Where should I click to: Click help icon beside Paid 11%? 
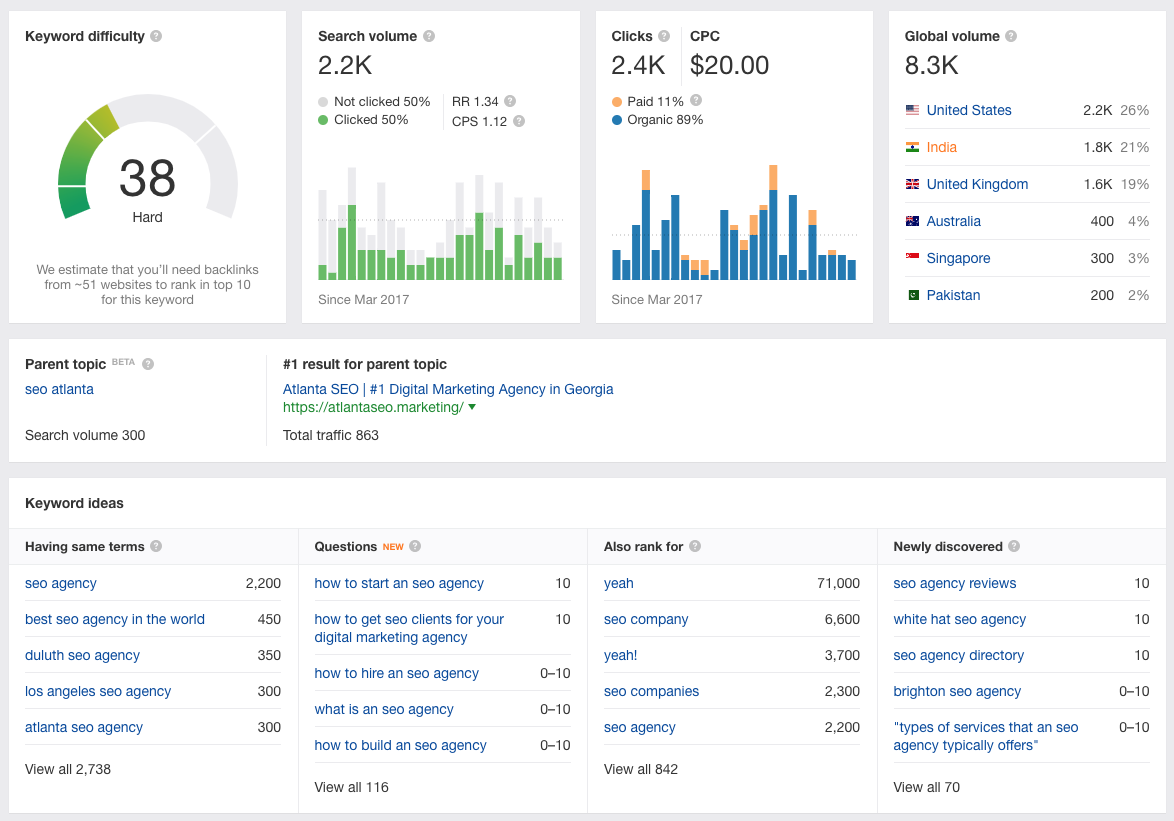coord(696,100)
